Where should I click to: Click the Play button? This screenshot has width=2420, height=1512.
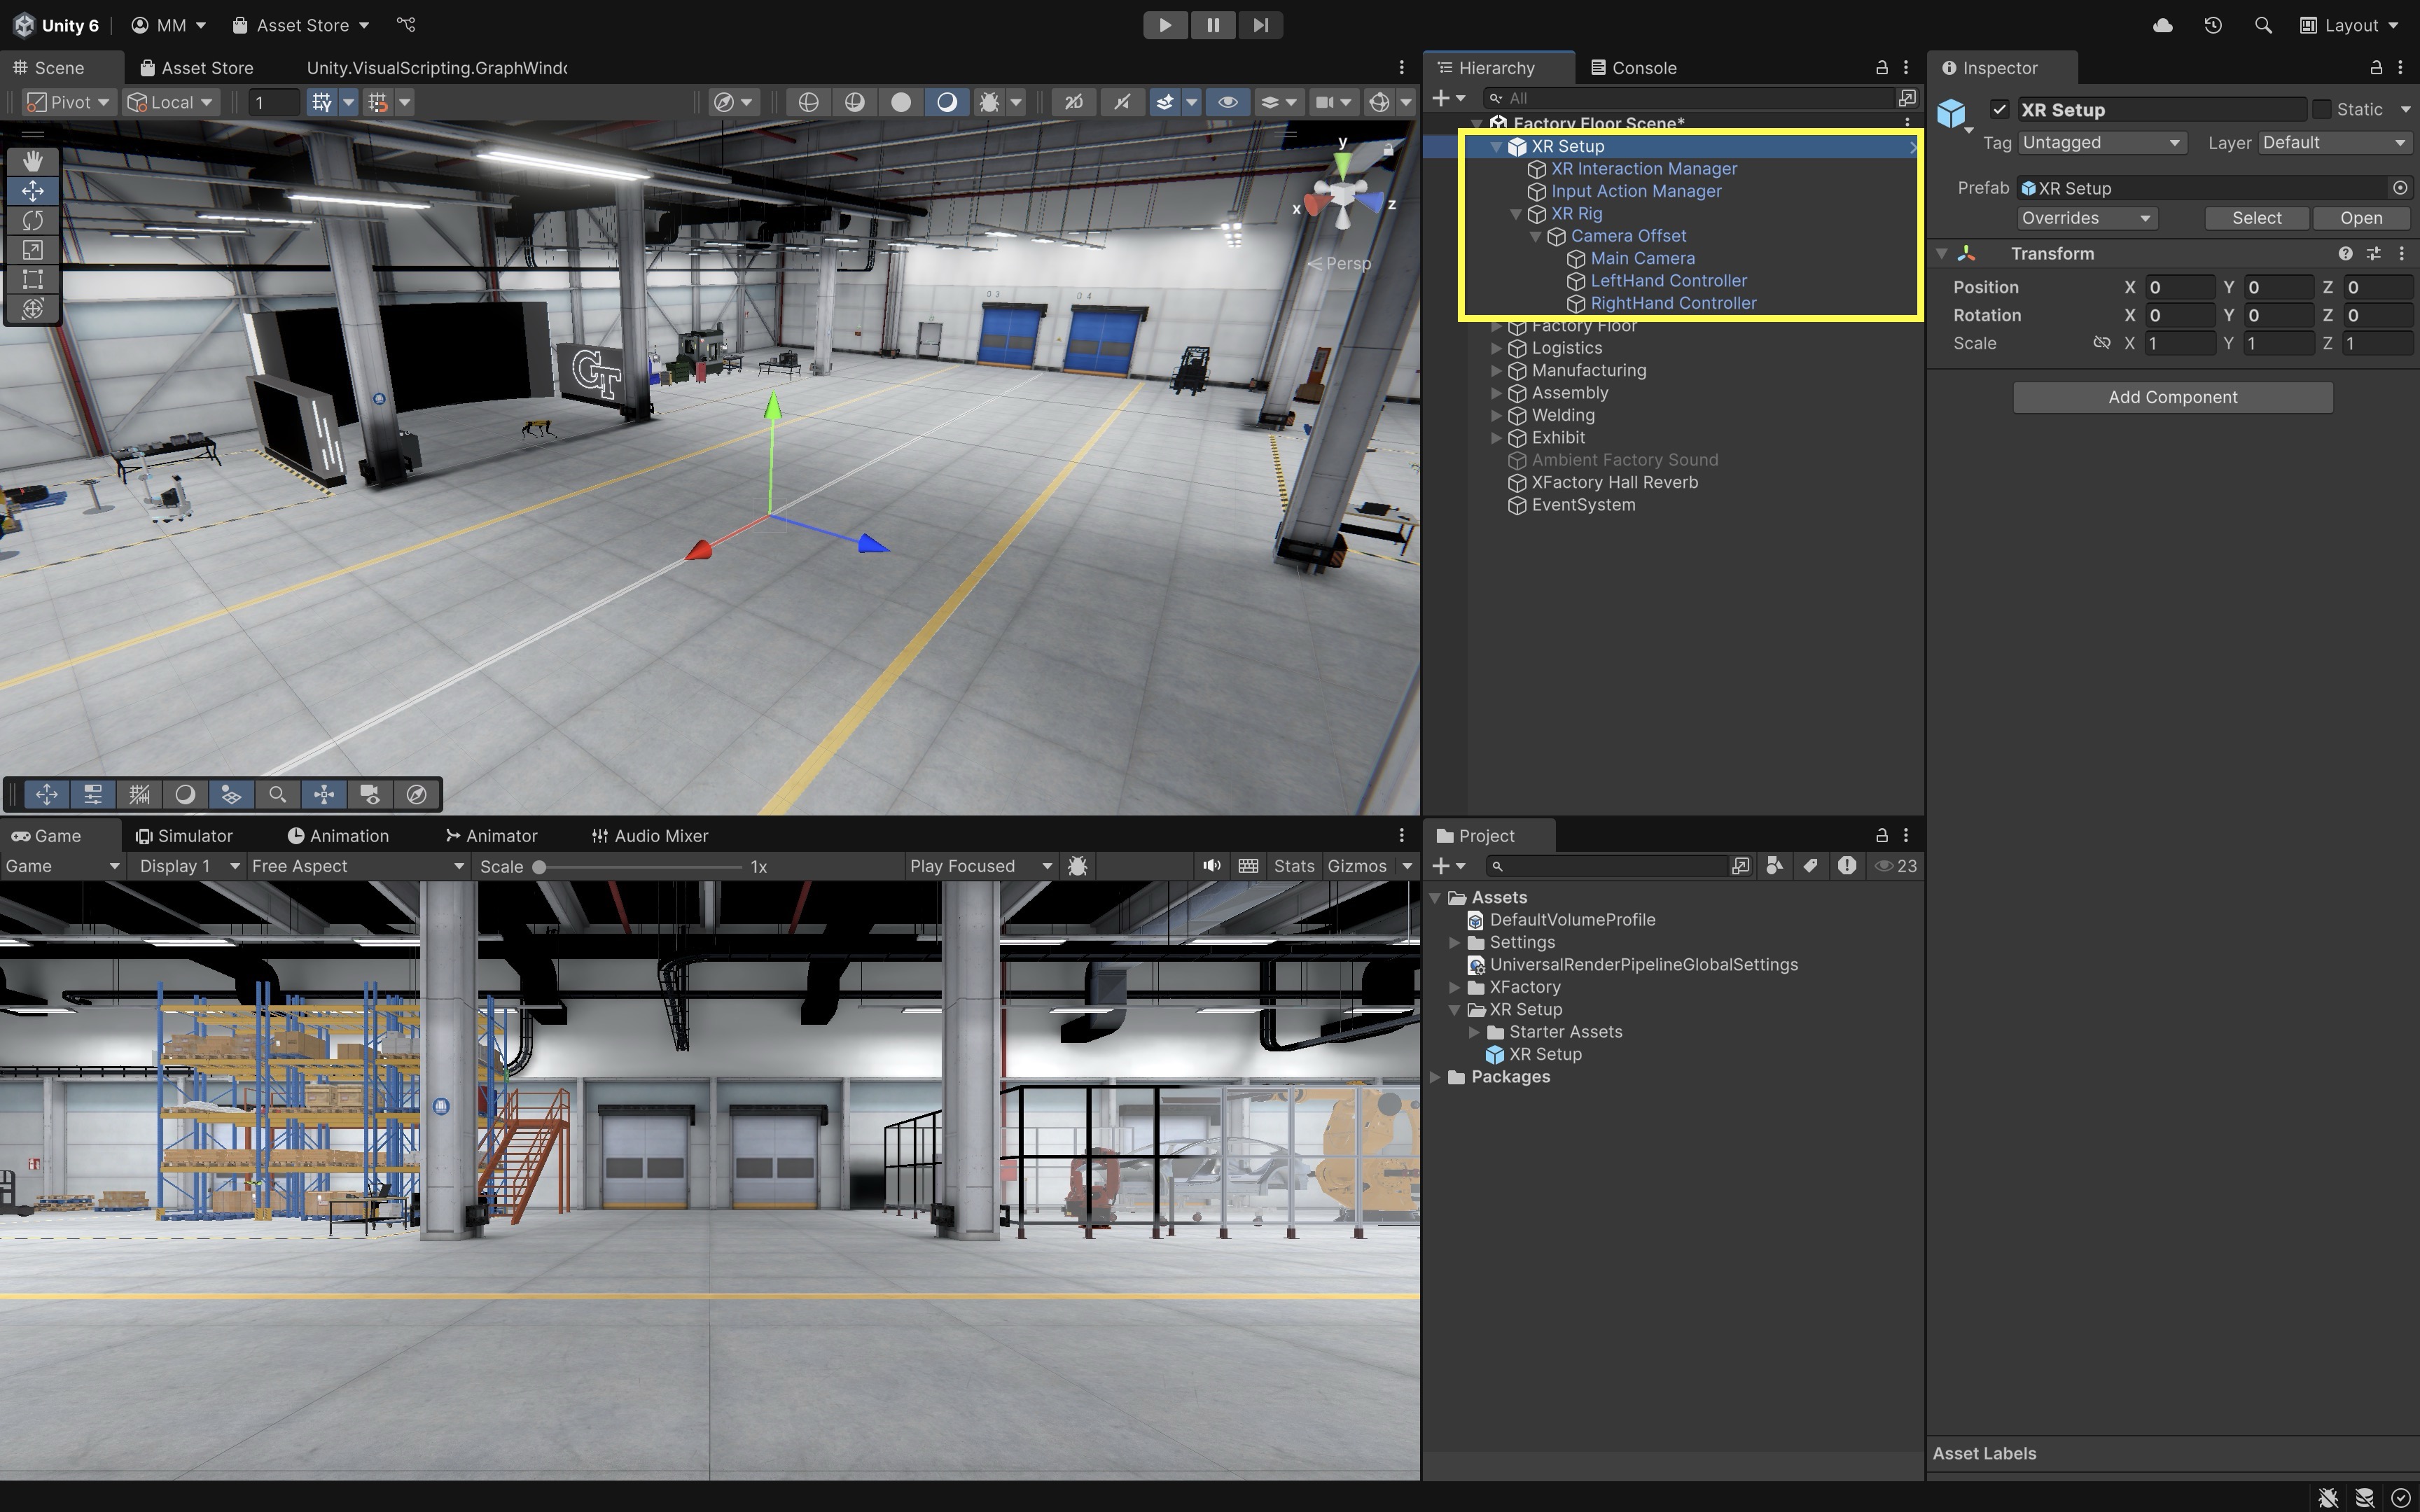[x=1165, y=25]
